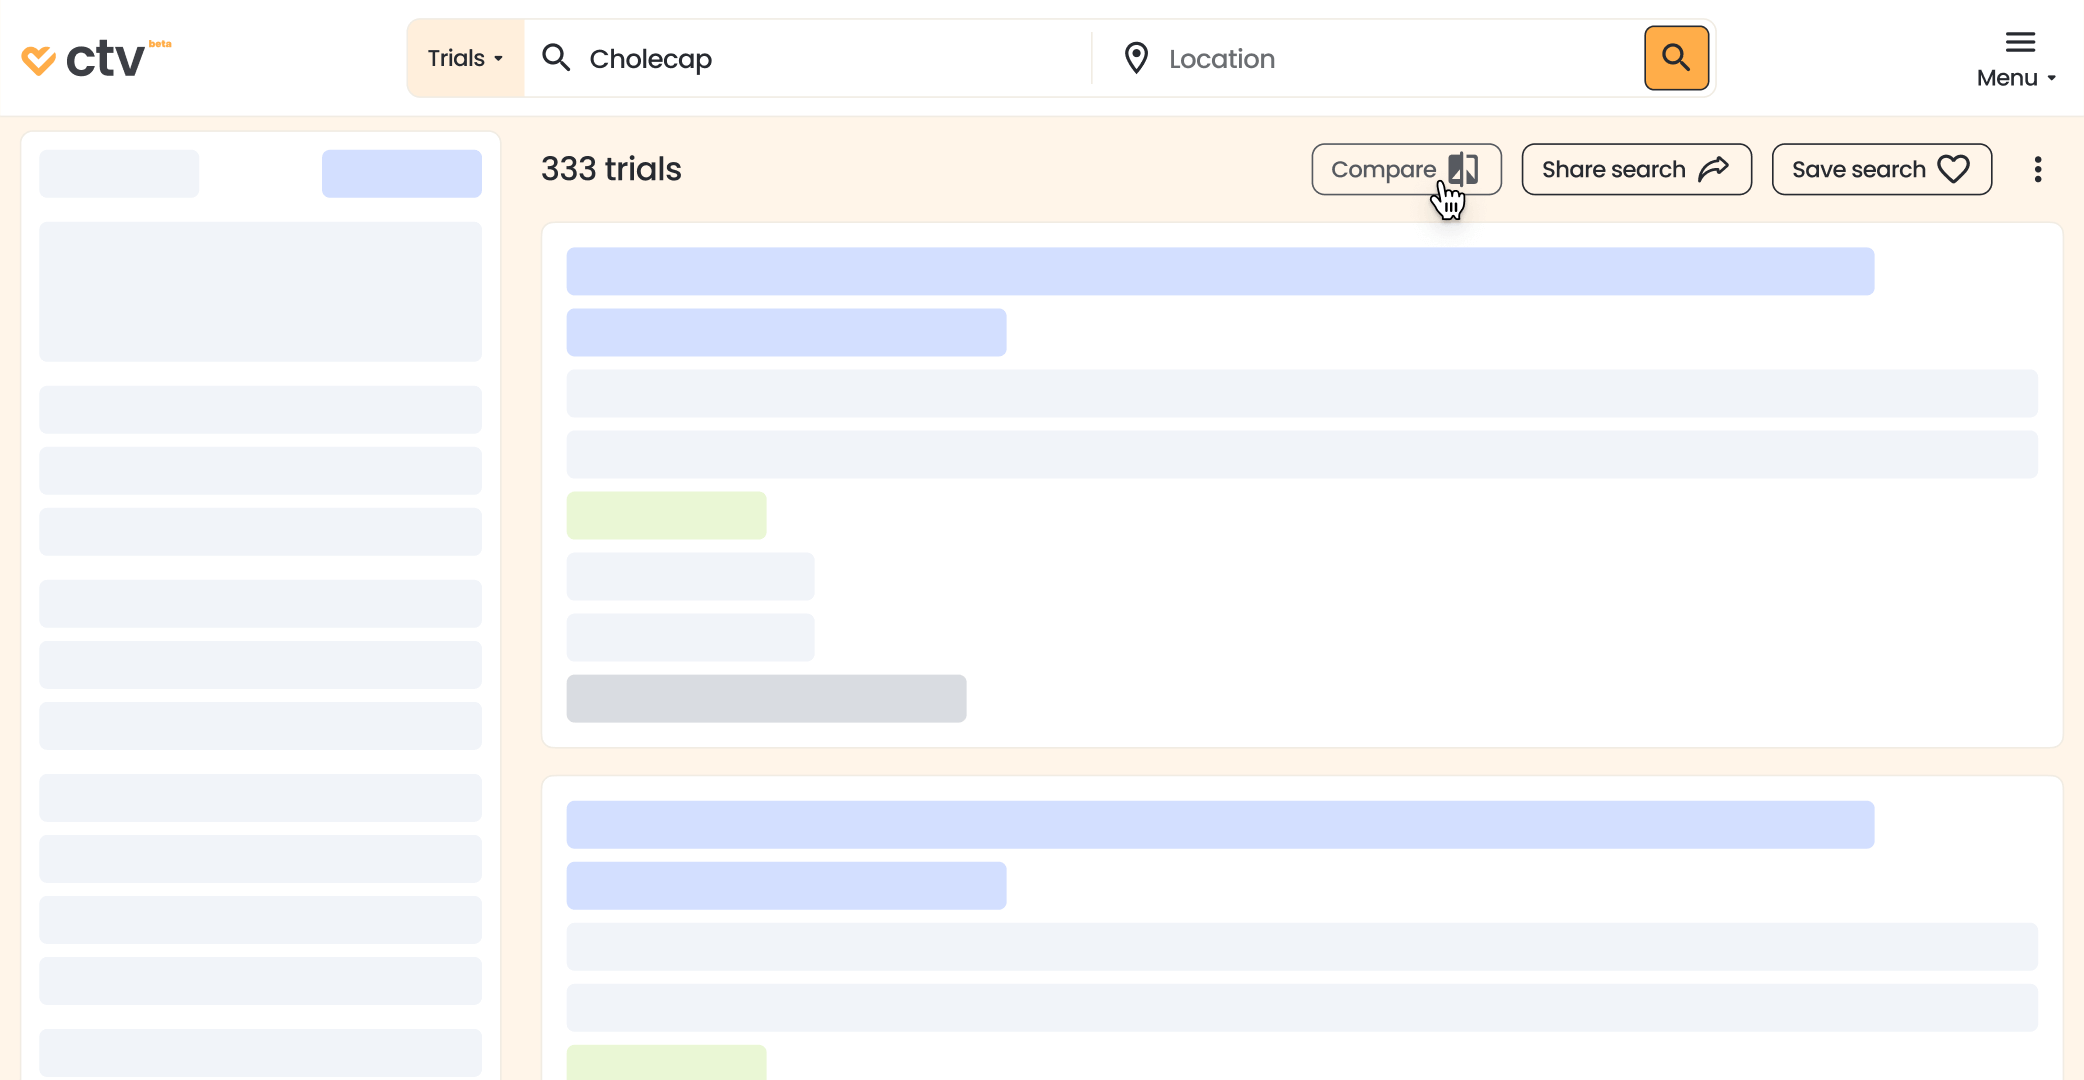Click the first trial card's loading title
The height and width of the screenshot is (1080, 2084).
[x=1219, y=271]
